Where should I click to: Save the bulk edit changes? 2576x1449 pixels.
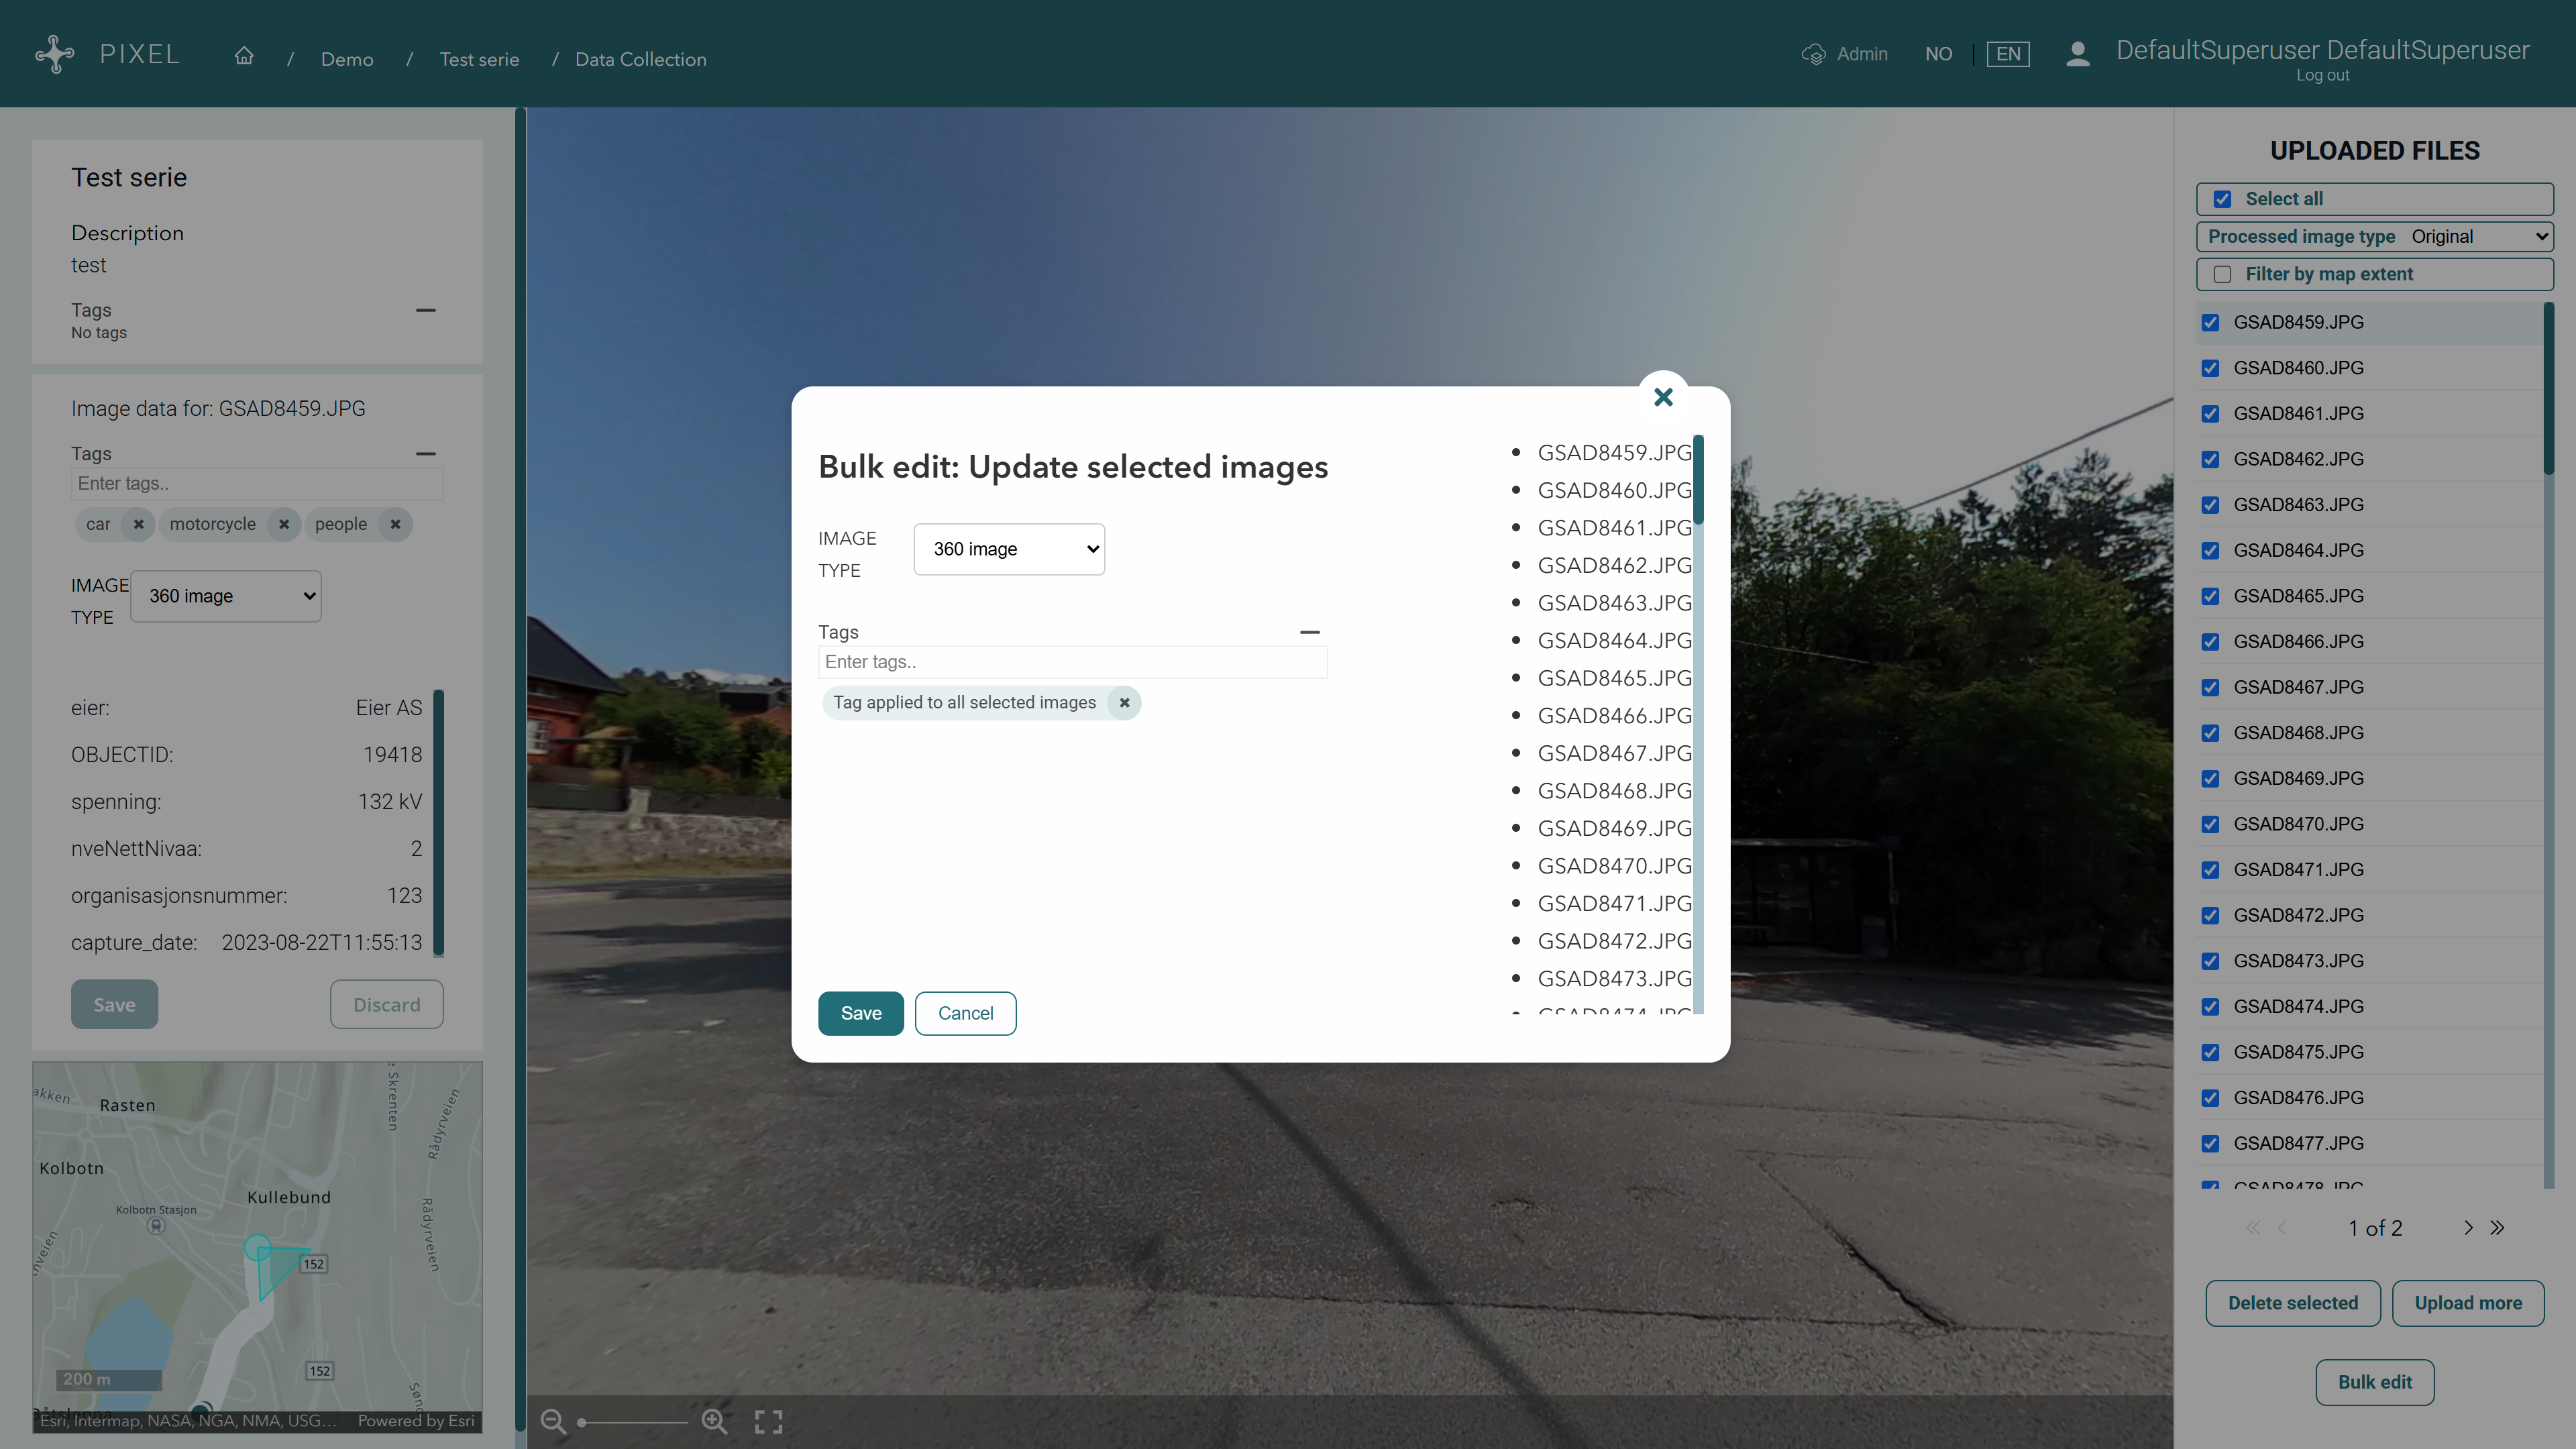pyautogui.click(x=860, y=1013)
